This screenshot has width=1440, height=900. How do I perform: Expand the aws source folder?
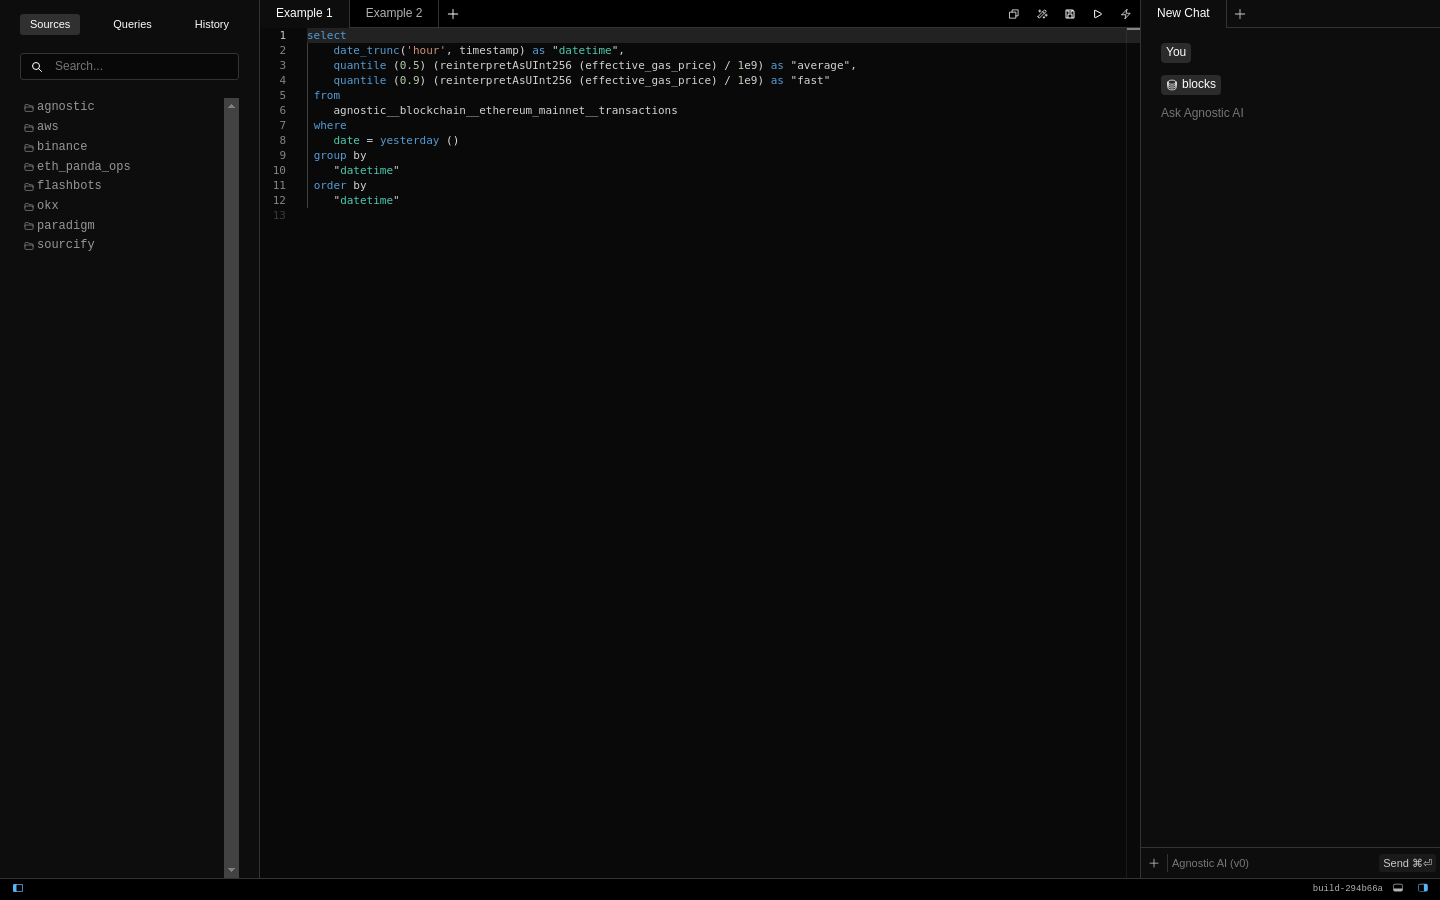click(x=41, y=127)
